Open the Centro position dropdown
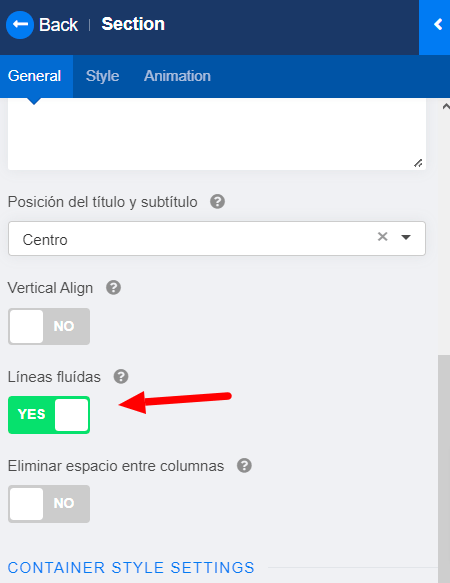 (x=217, y=239)
